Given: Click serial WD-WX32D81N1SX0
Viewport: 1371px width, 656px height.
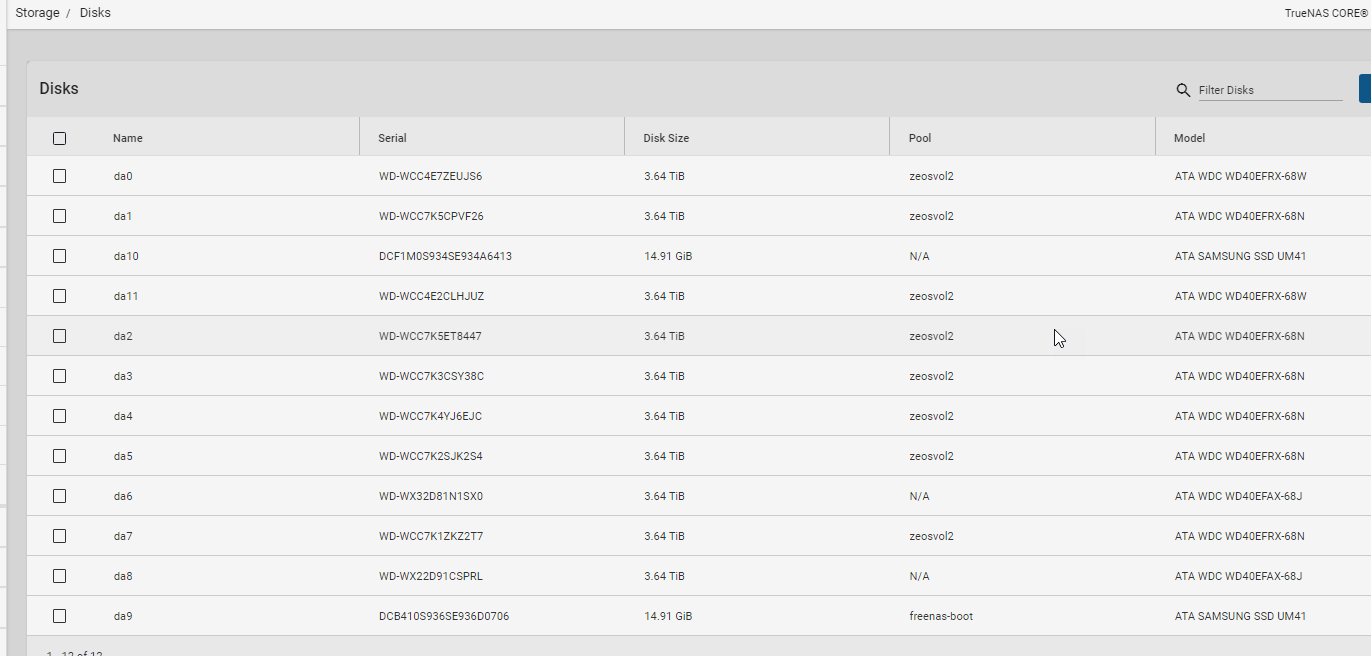Looking at the screenshot, I should coord(431,496).
